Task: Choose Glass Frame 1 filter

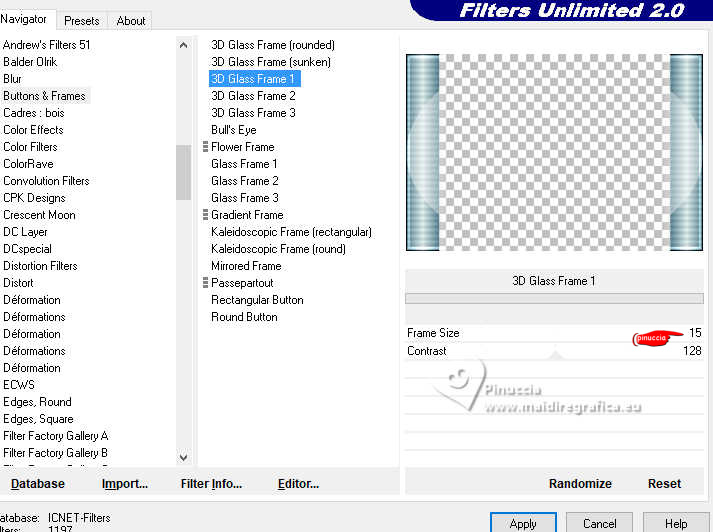Action: (x=244, y=164)
